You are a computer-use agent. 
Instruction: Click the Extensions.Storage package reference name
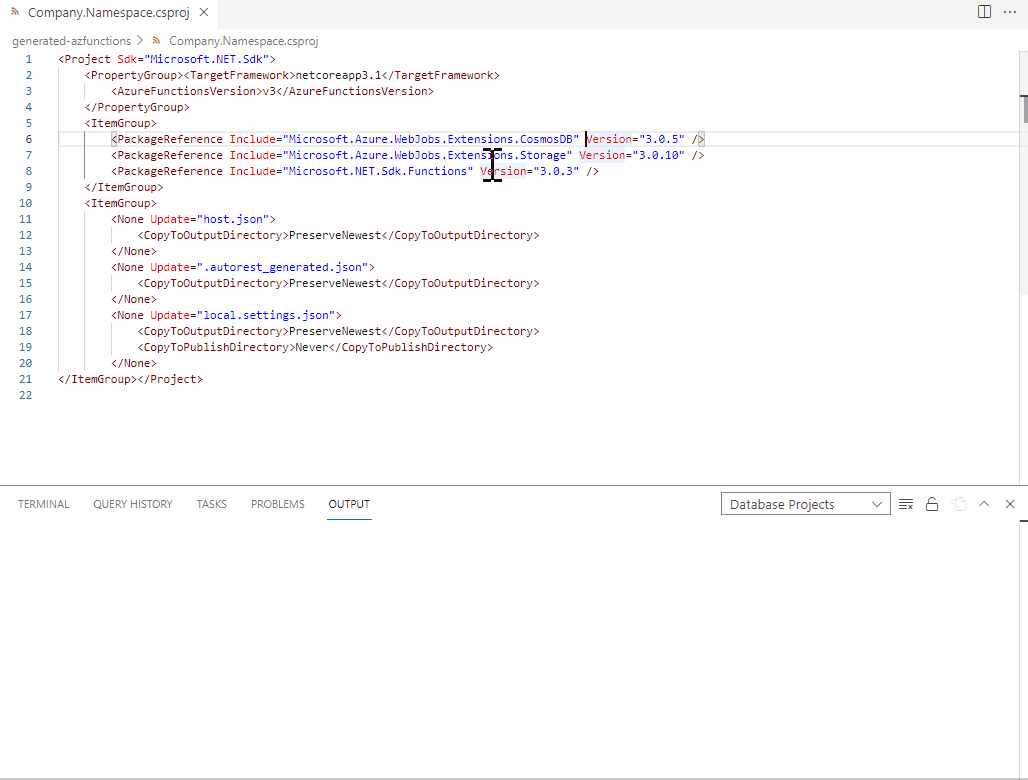427,155
